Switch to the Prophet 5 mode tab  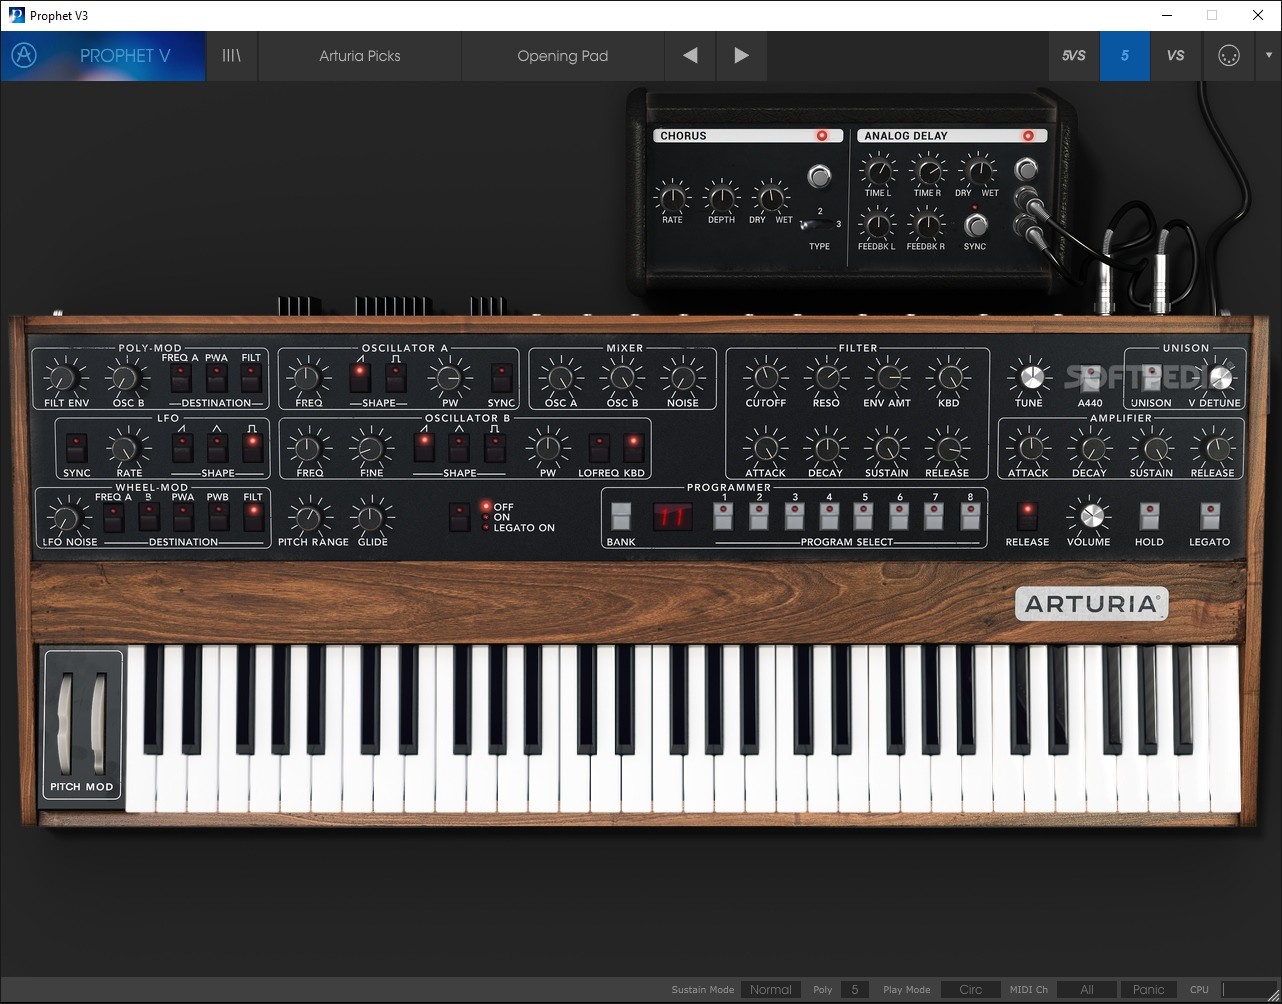(x=1125, y=56)
